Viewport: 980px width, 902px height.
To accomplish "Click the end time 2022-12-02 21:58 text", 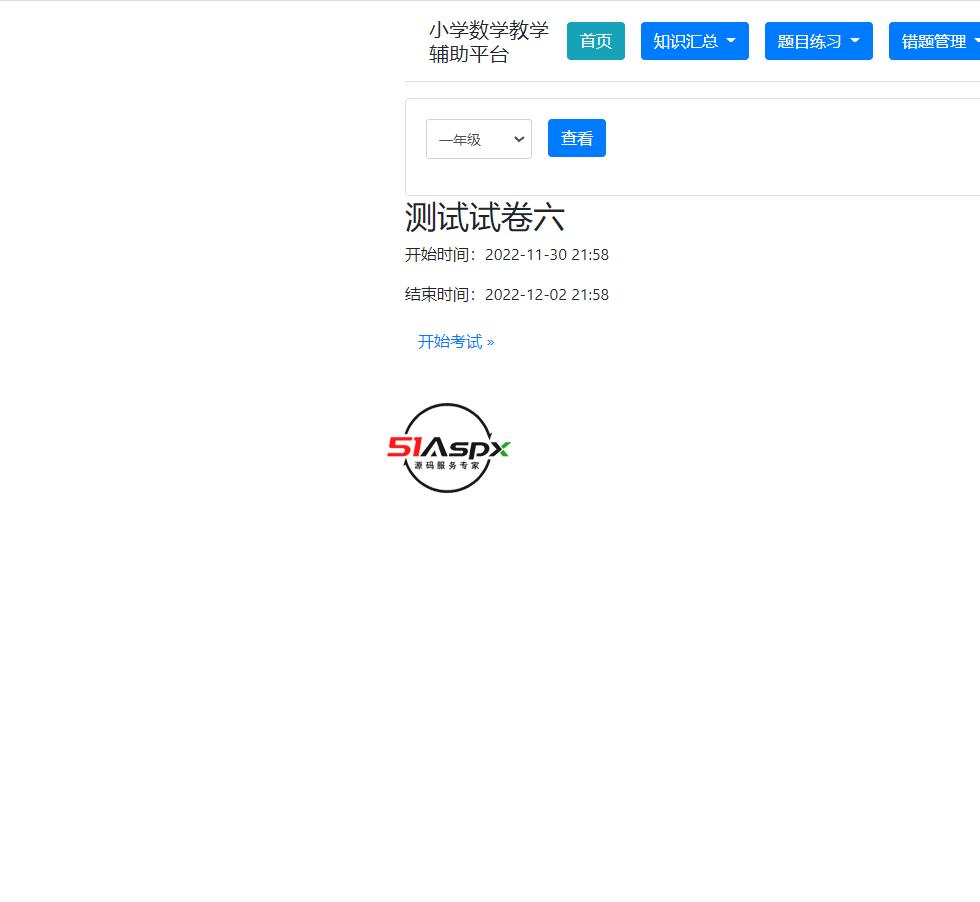I will pyautogui.click(x=547, y=294).
